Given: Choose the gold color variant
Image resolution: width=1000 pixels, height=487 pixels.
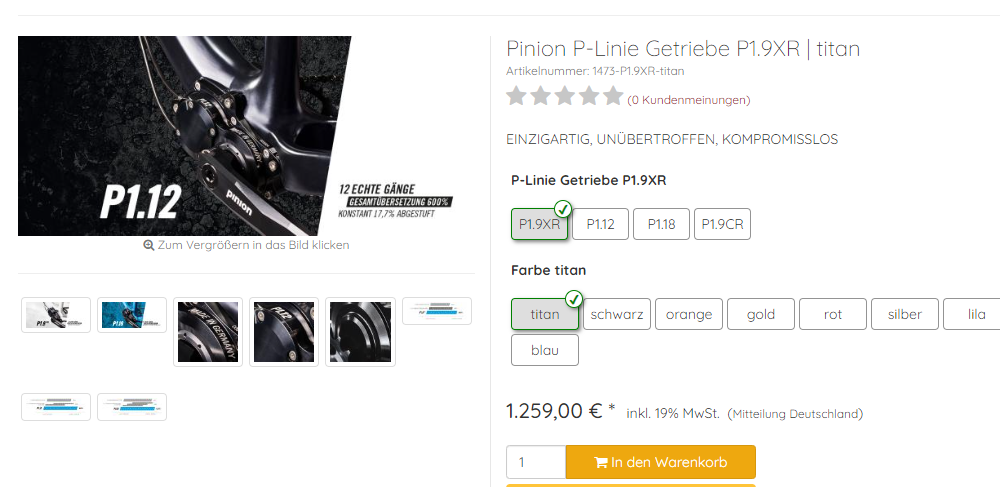Looking at the screenshot, I should pyautogui.click(x=761, y=314).
